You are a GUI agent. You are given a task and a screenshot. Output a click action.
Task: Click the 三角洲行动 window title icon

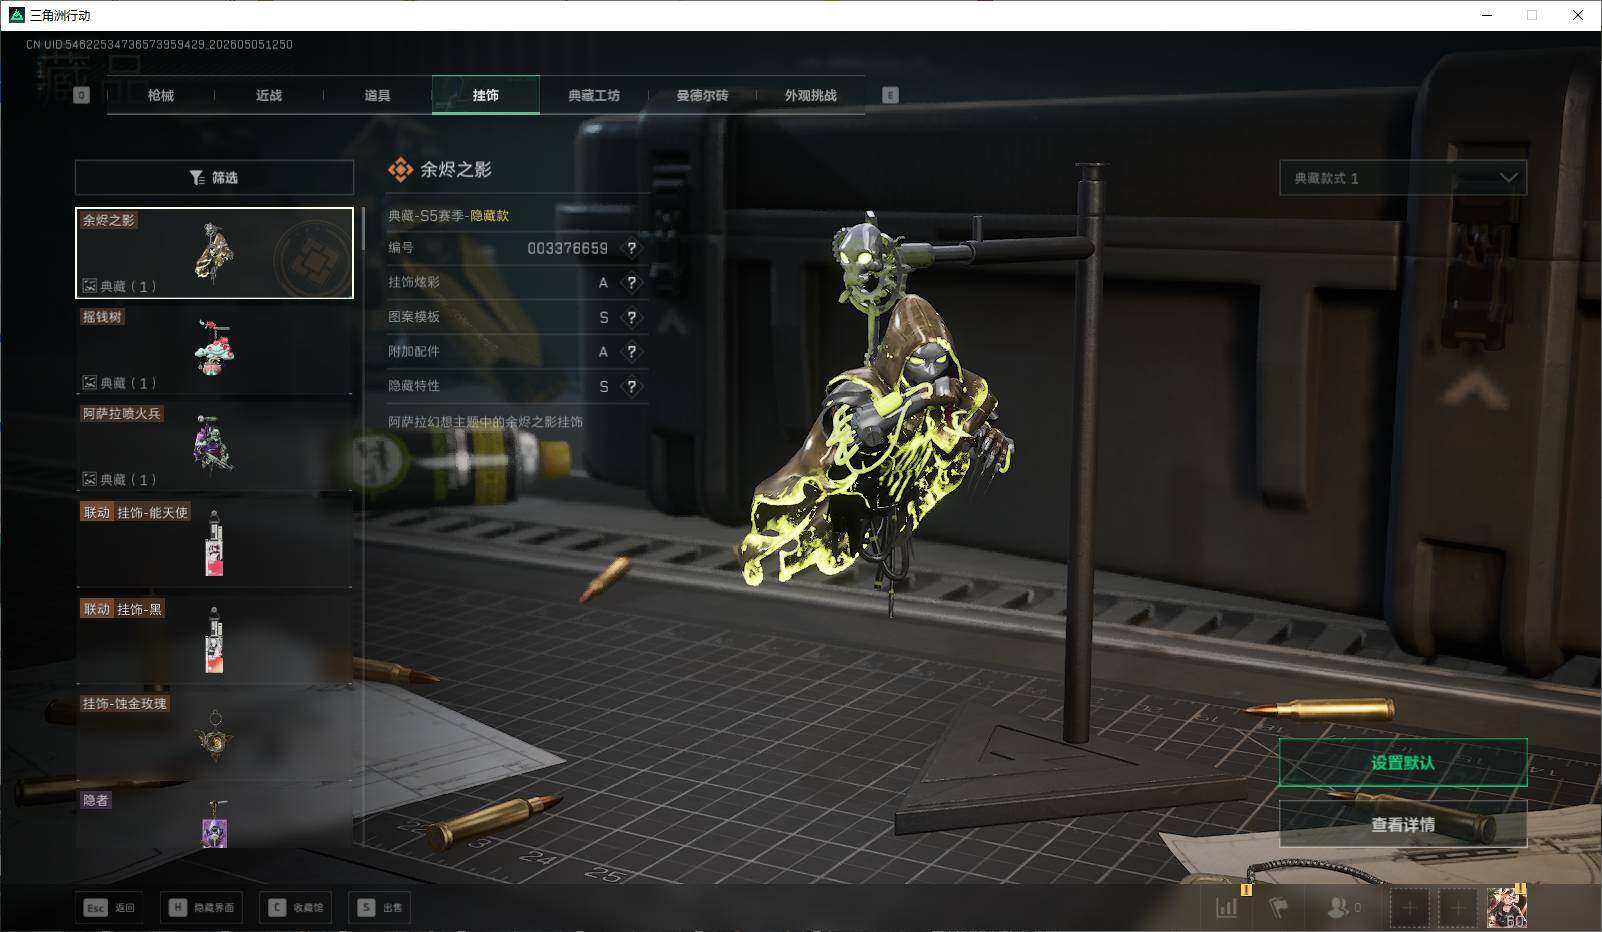16,15
